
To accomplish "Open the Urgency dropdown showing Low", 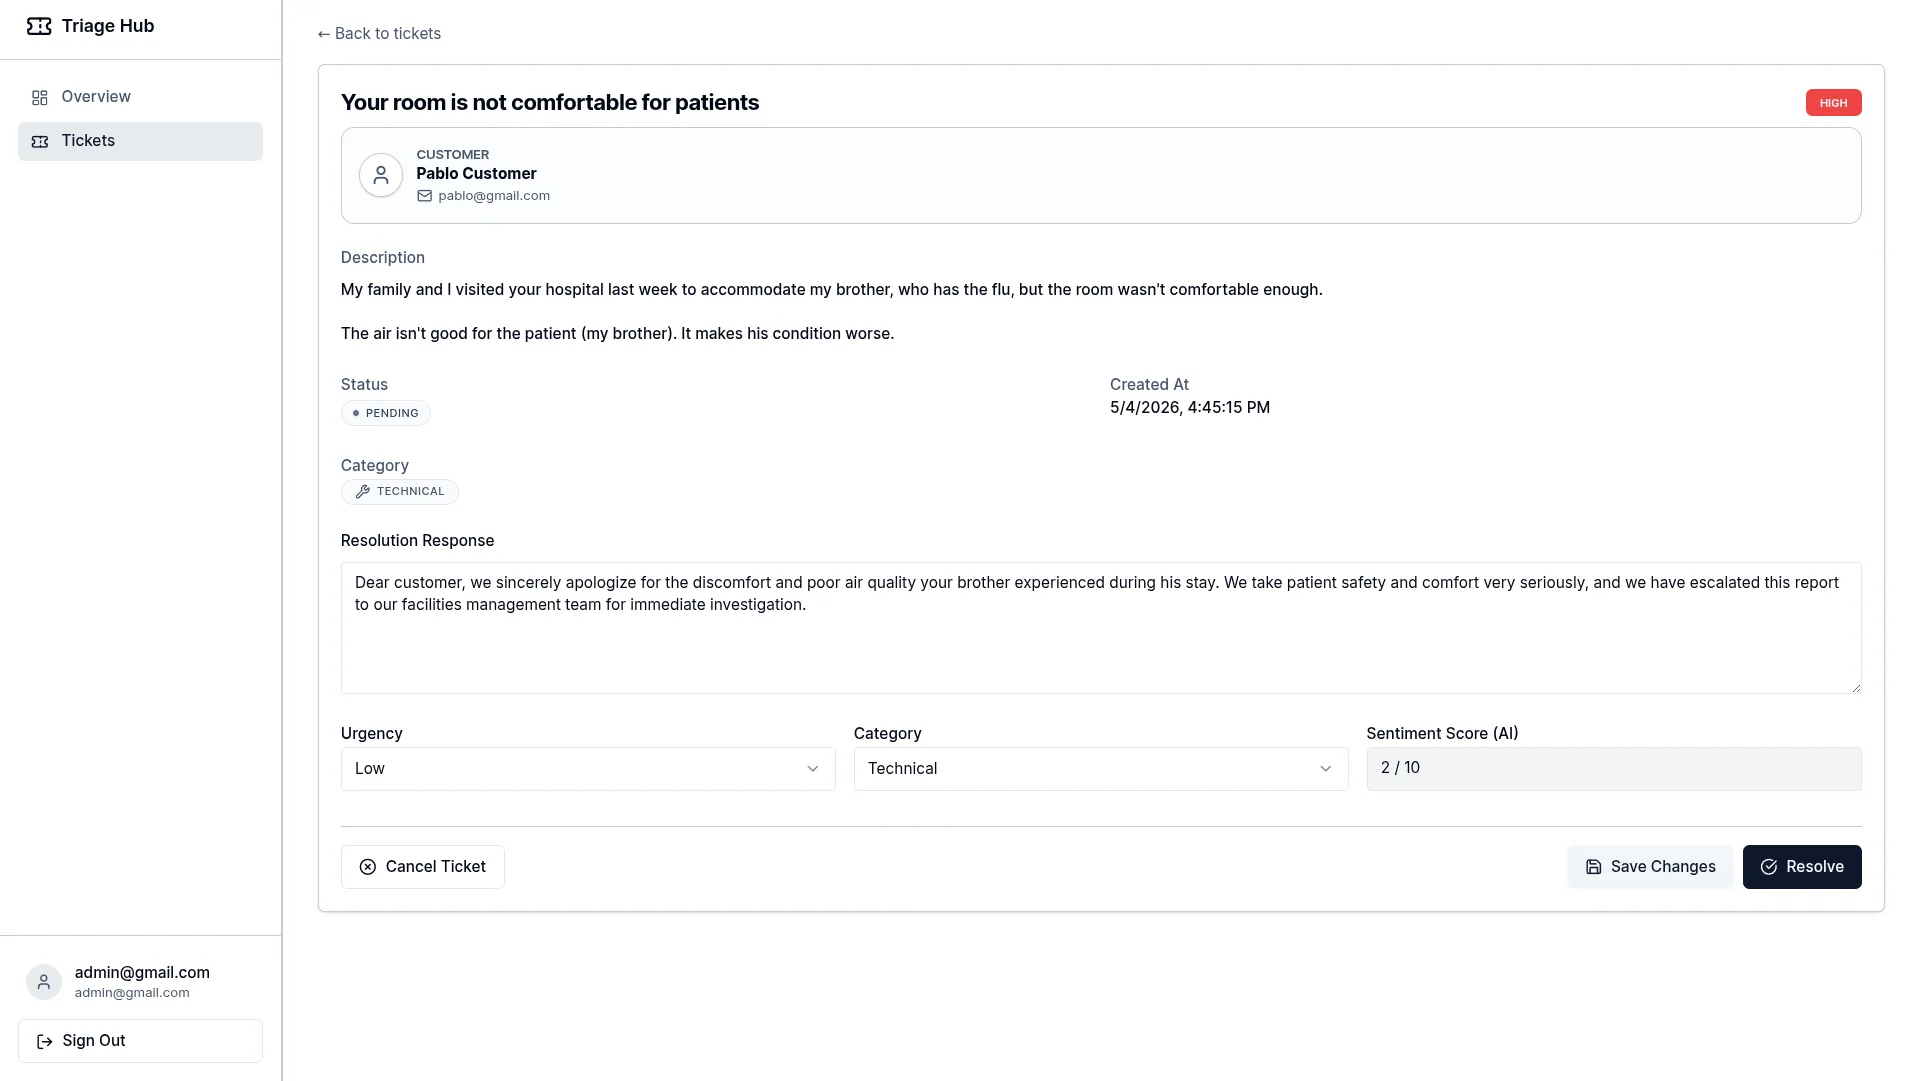I will [588, 769].
